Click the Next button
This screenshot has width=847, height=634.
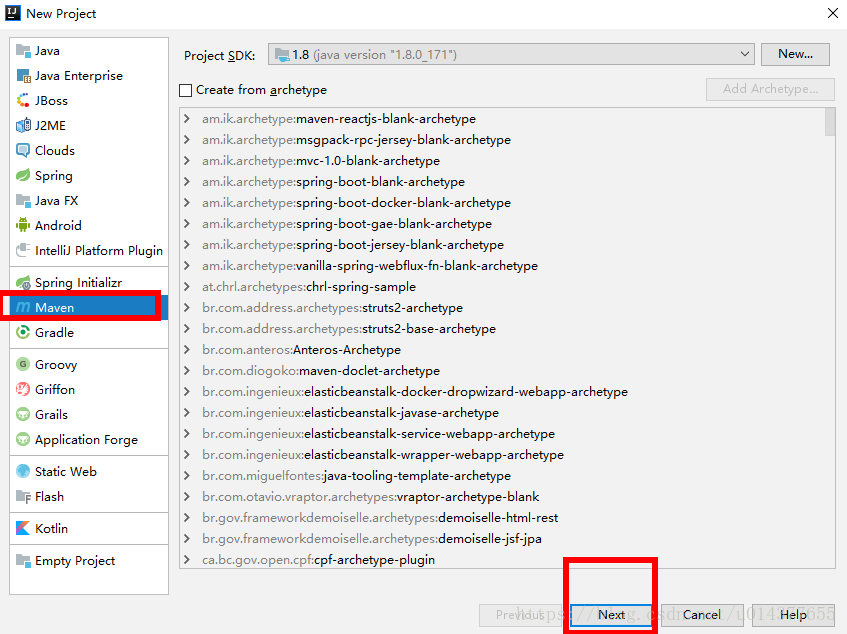611,615
